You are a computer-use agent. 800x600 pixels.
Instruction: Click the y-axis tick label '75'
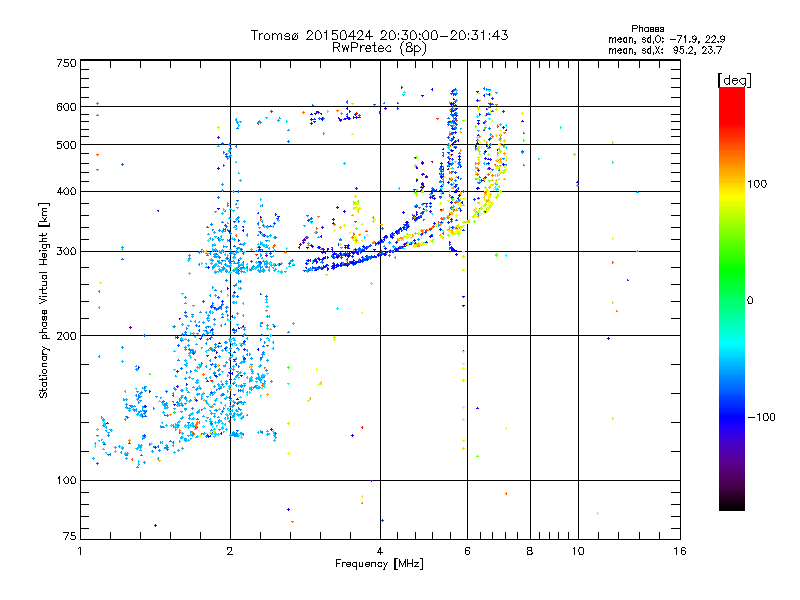tap(70, 536)
